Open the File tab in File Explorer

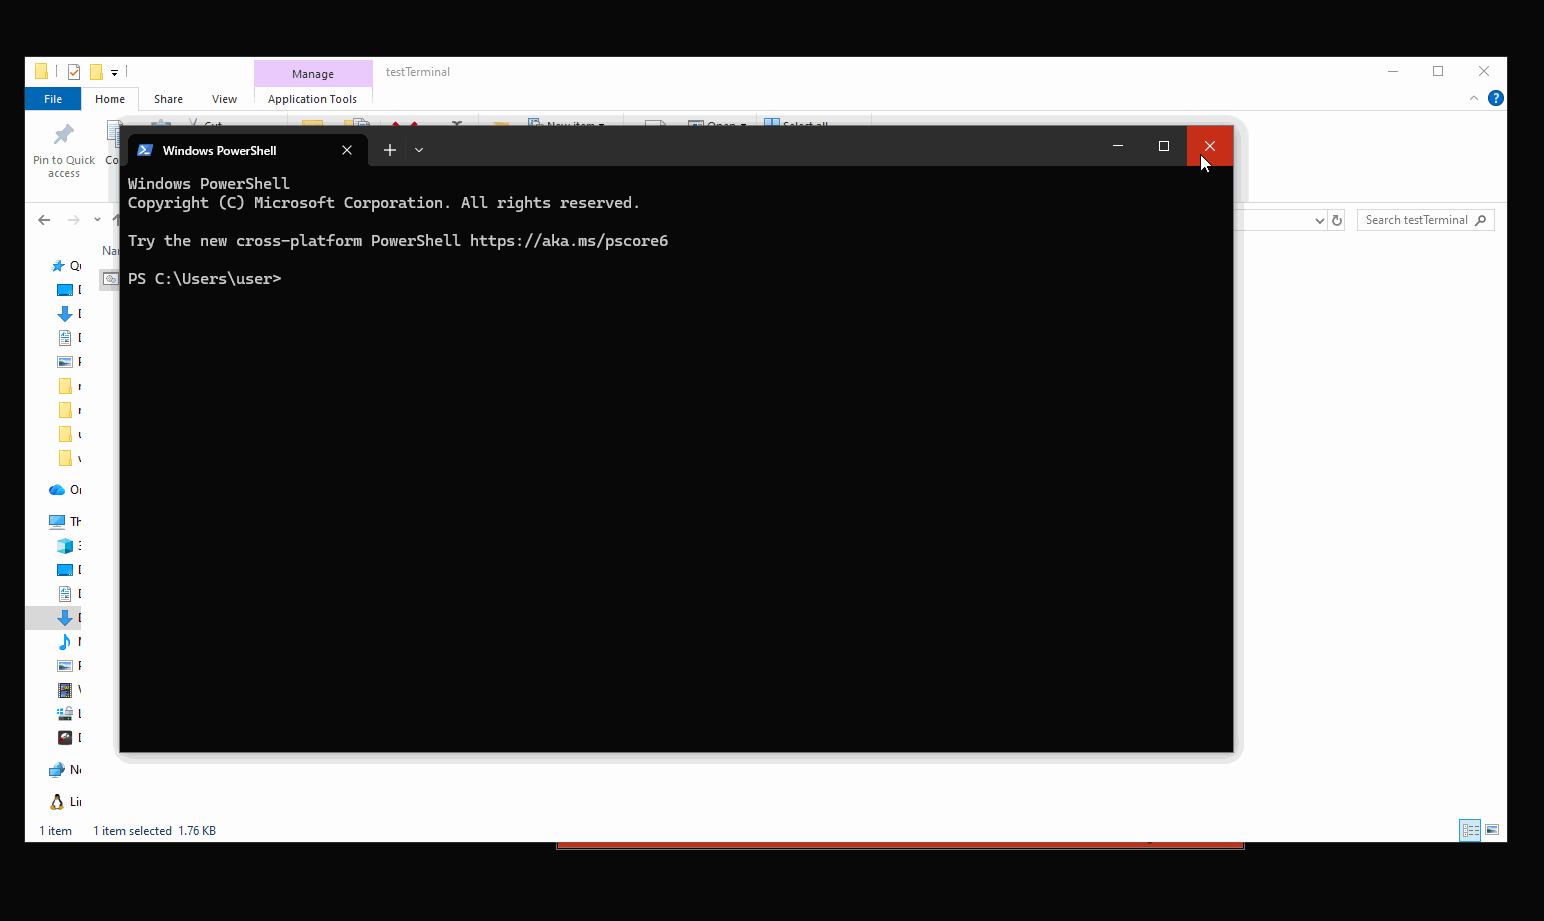(53, 99)
